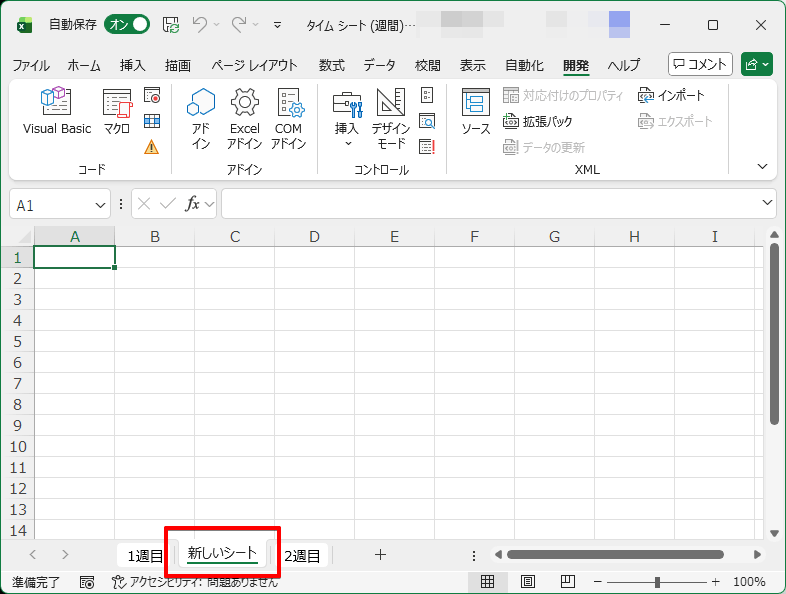
Task: Open the マクロ (Macros) dialog
Action: pyautogui.click(x=117, y=111)
